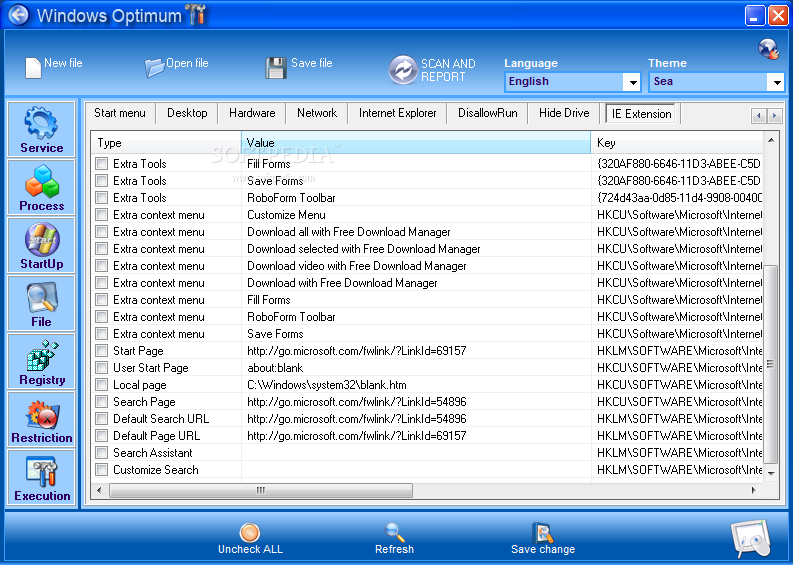Screen dimensions: 793x565
Task: Switch to the Hide Drive tab
Action: pos(564,113)
